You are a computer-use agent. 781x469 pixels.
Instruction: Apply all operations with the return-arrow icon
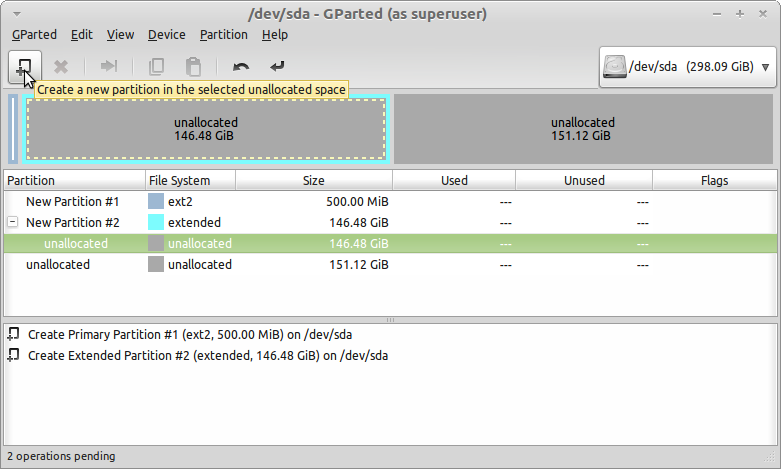pos(277,66)
